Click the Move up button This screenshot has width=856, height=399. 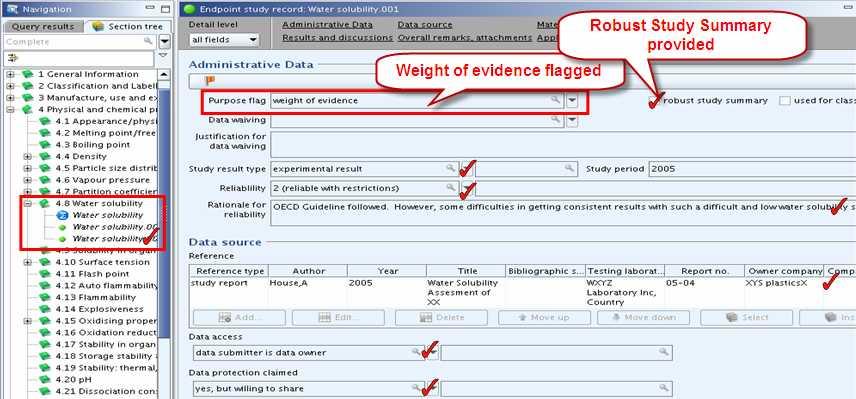544,318
